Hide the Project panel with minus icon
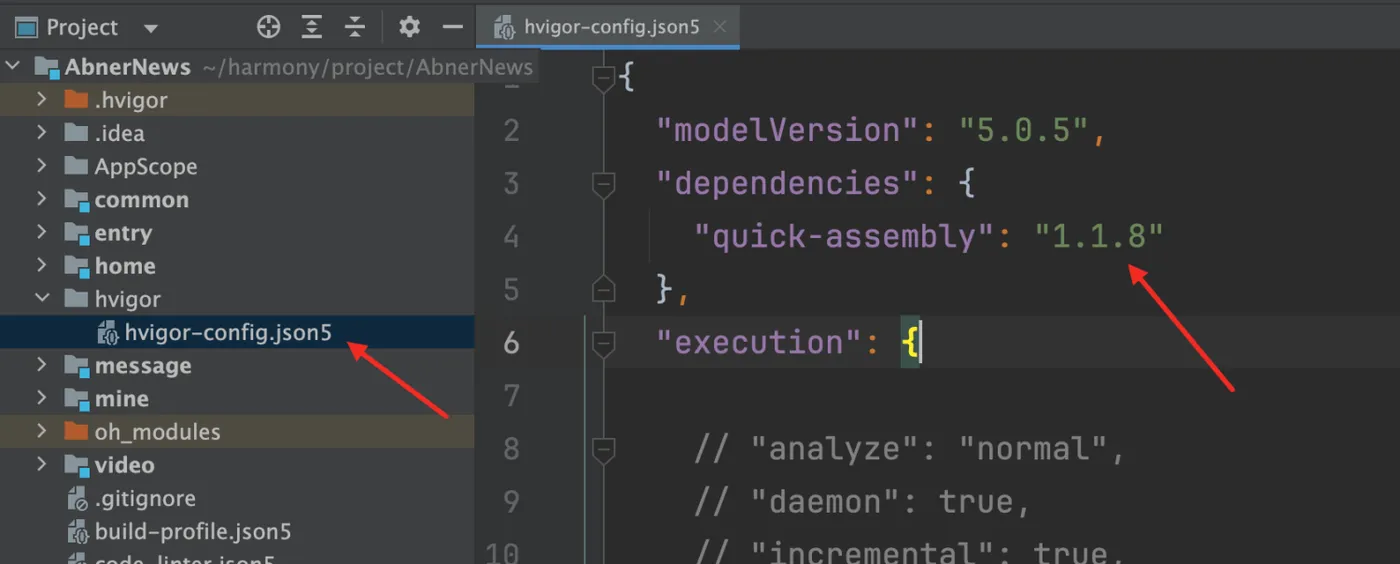Viewport: 1400px width, 564px height. click(x=453, y=27)
